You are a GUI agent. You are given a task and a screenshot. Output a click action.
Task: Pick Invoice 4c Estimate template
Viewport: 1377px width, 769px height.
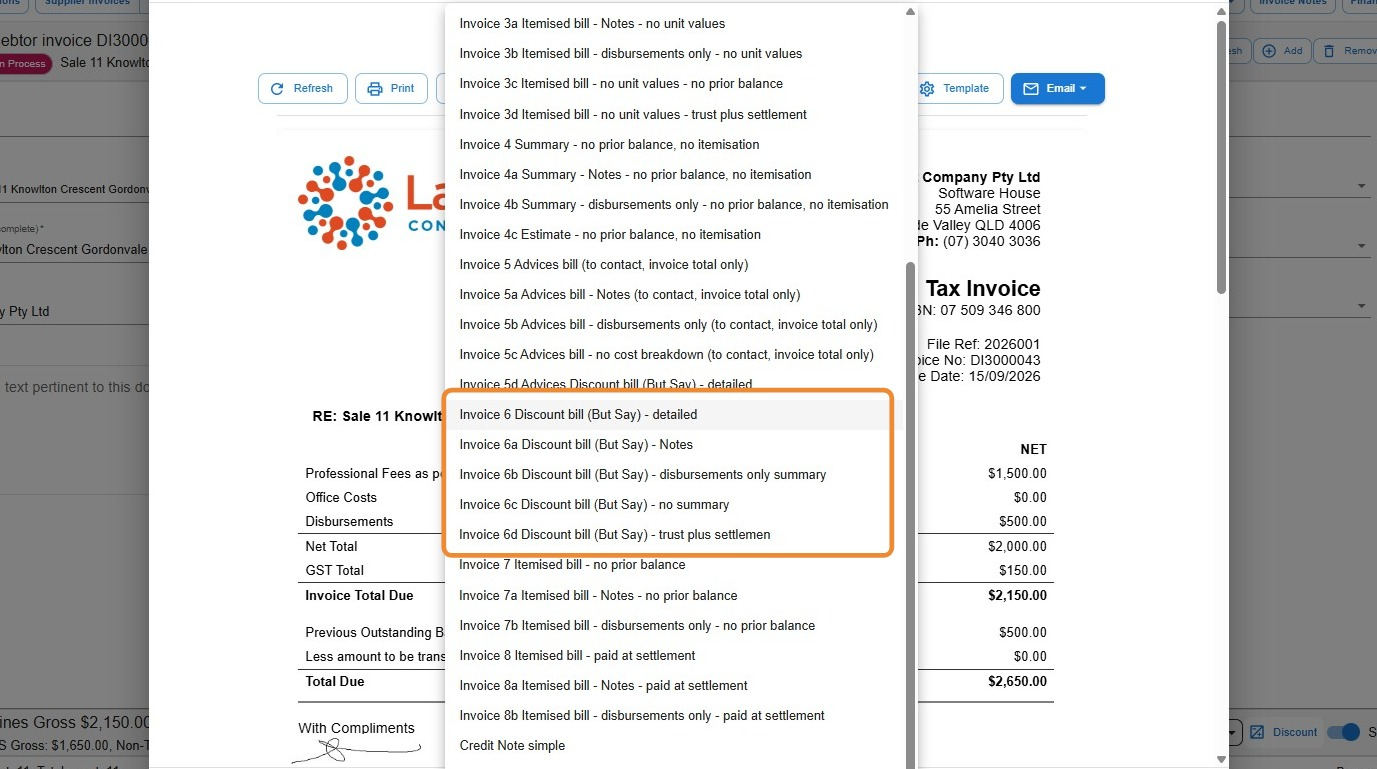(x=676, y=234)
